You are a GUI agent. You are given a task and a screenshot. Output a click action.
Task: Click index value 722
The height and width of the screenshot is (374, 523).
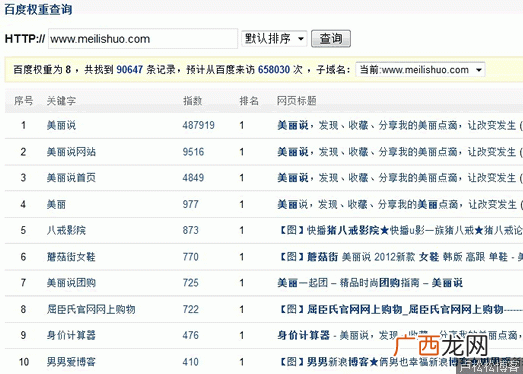190,309
